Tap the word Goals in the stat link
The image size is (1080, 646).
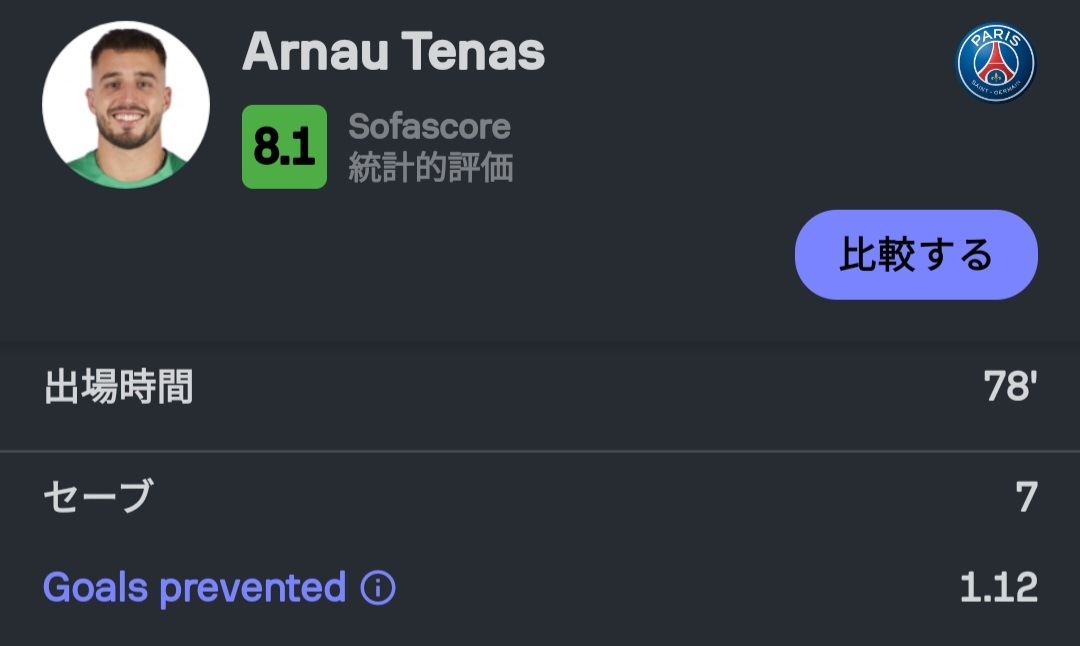click(x=96, y=587)
